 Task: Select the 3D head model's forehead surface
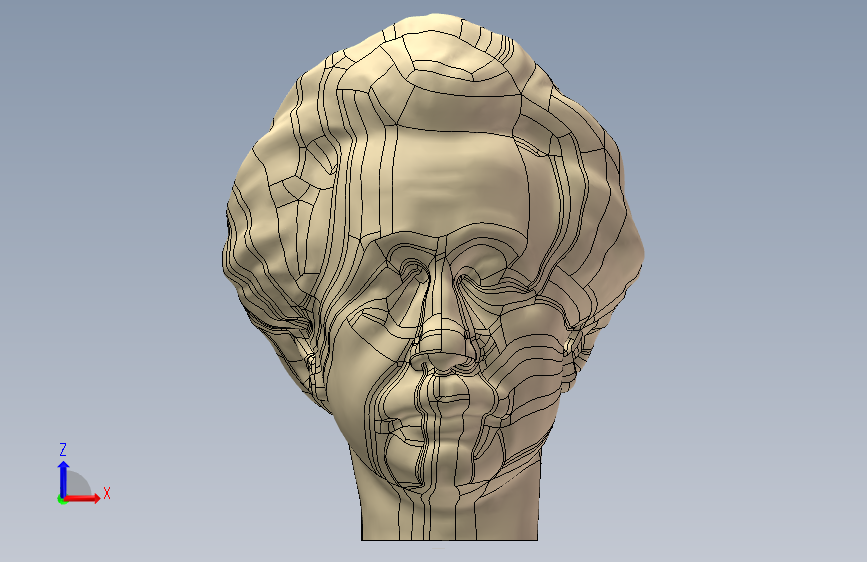click(458, 183)
